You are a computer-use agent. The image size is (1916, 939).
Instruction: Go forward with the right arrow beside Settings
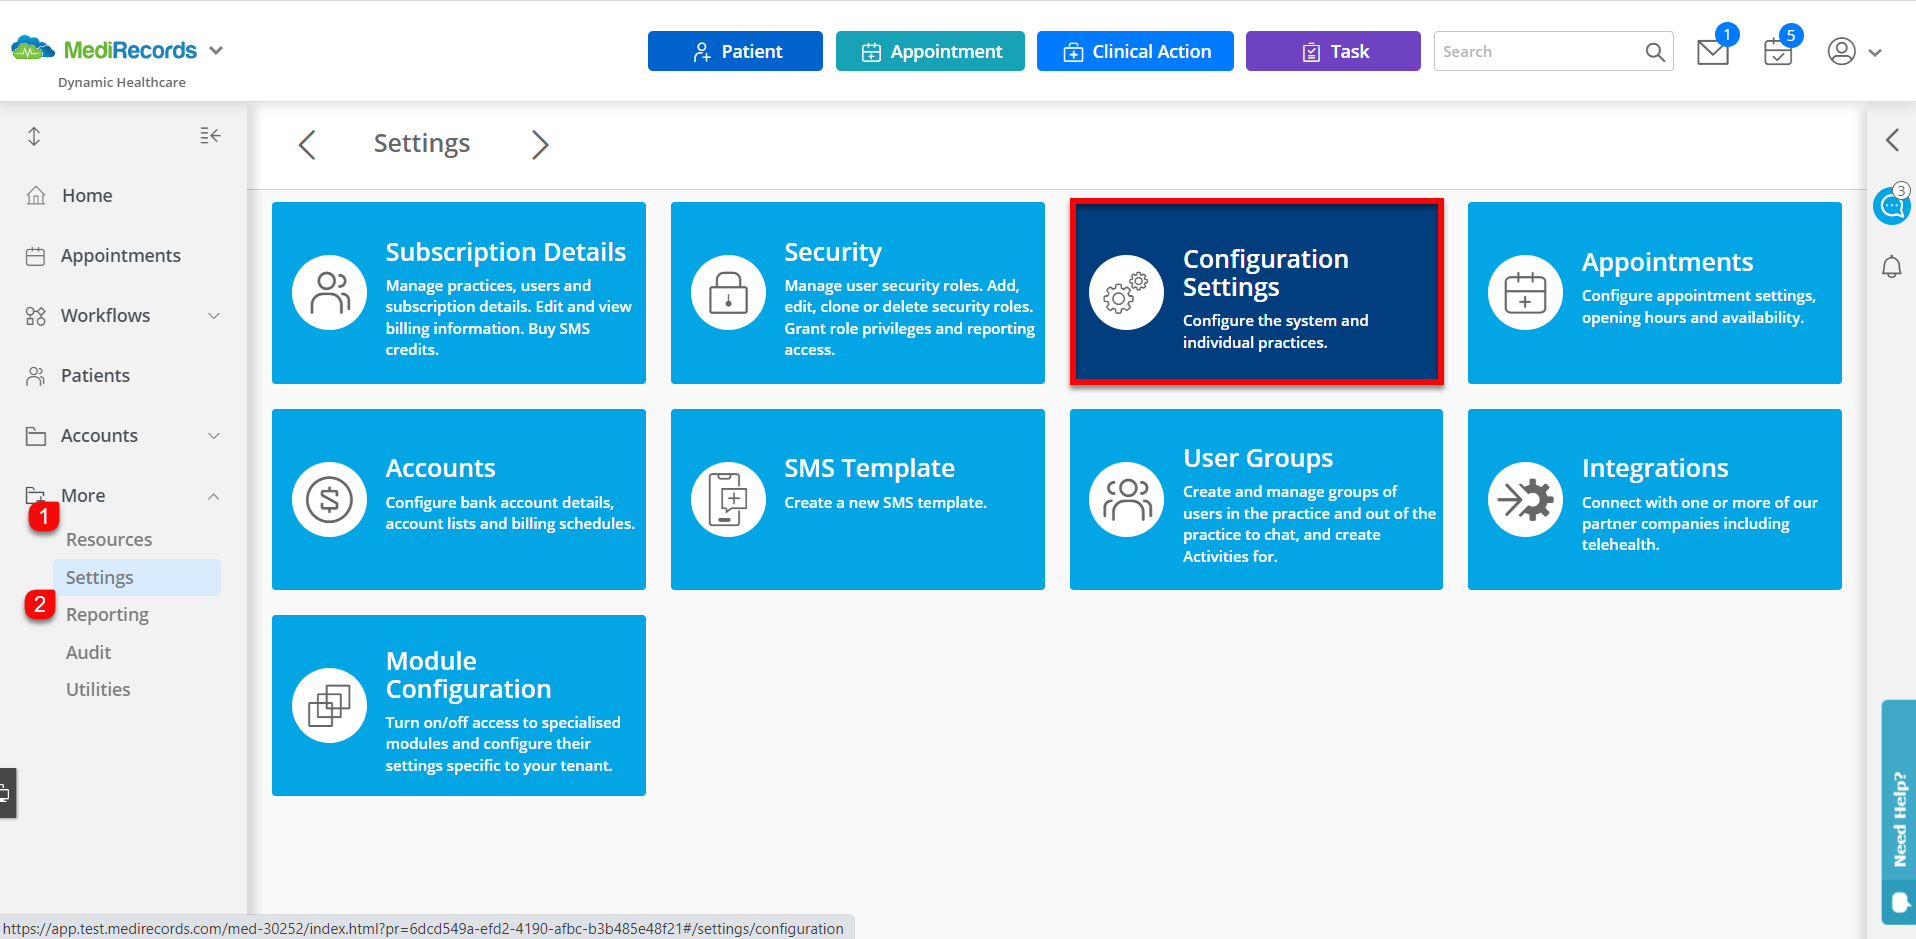[540, 145]
